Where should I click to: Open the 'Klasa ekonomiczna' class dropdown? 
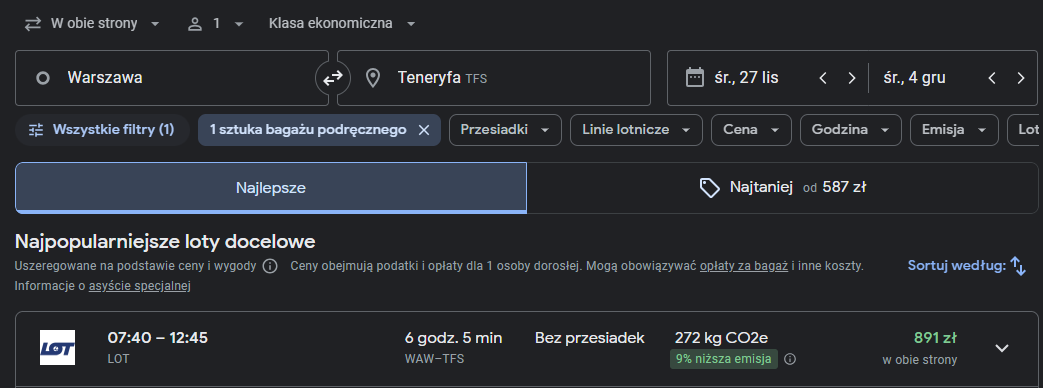[342, 24]
